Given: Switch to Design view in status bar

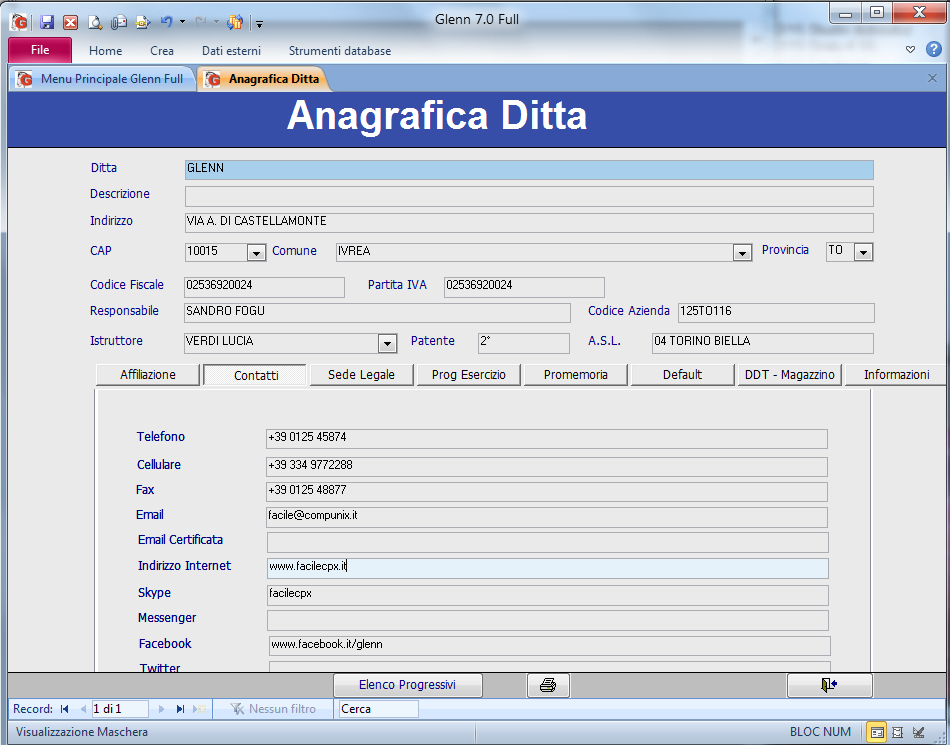Looking at the screenshot, I should point(918,732).
